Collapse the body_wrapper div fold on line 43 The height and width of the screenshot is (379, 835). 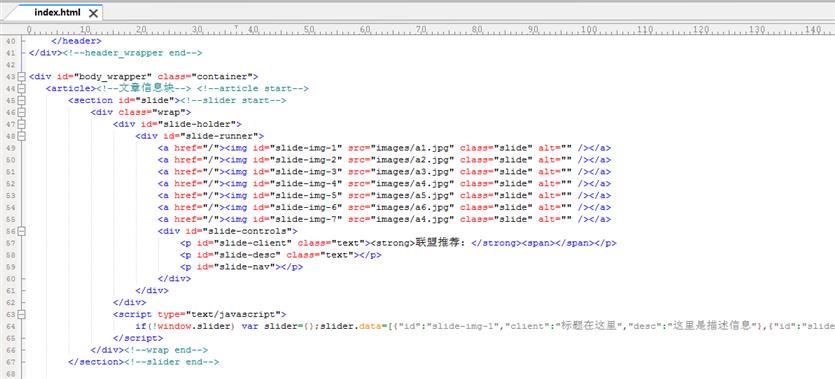[x=21, y=77]
